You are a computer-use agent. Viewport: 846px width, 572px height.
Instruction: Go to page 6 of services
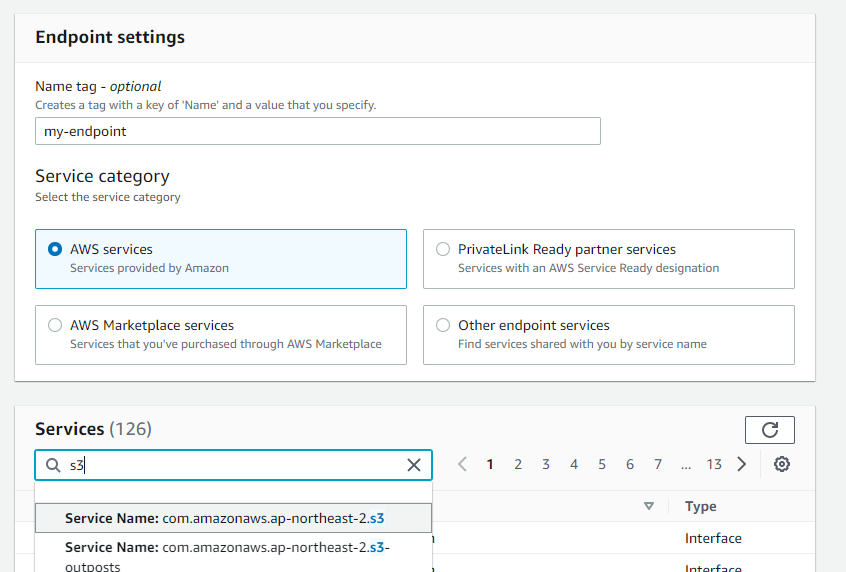click(x=630, y=465)
